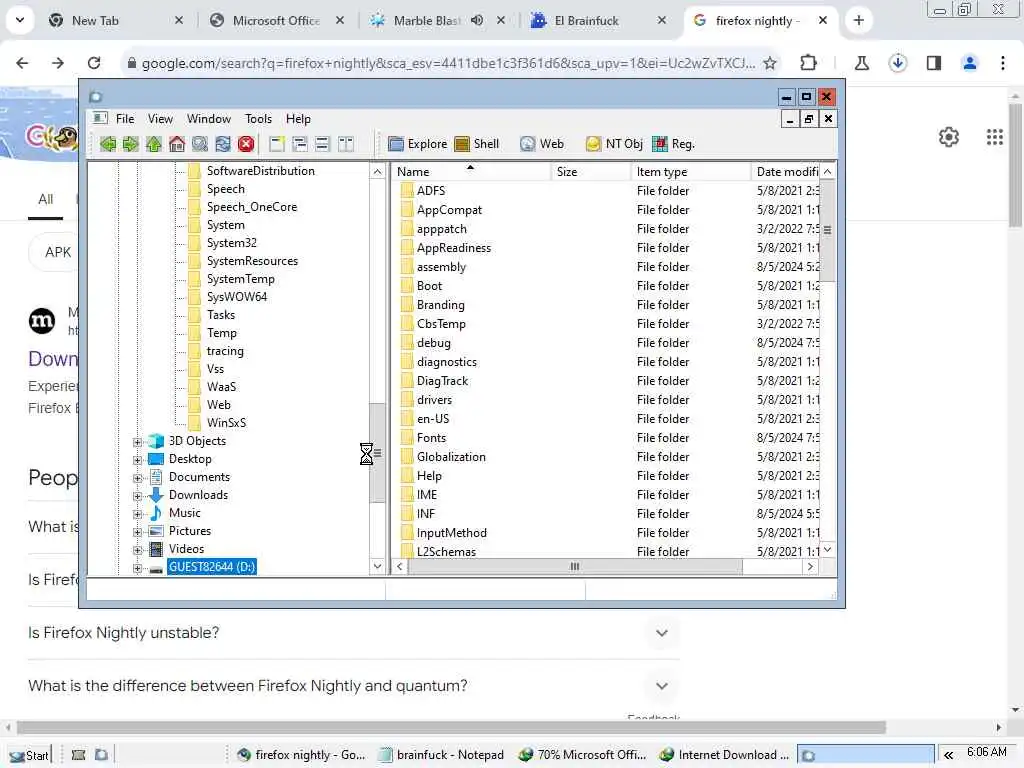Screen dimensions: 1024x768
Task: Expand the Pictures tree node
Action: (137, 532)
